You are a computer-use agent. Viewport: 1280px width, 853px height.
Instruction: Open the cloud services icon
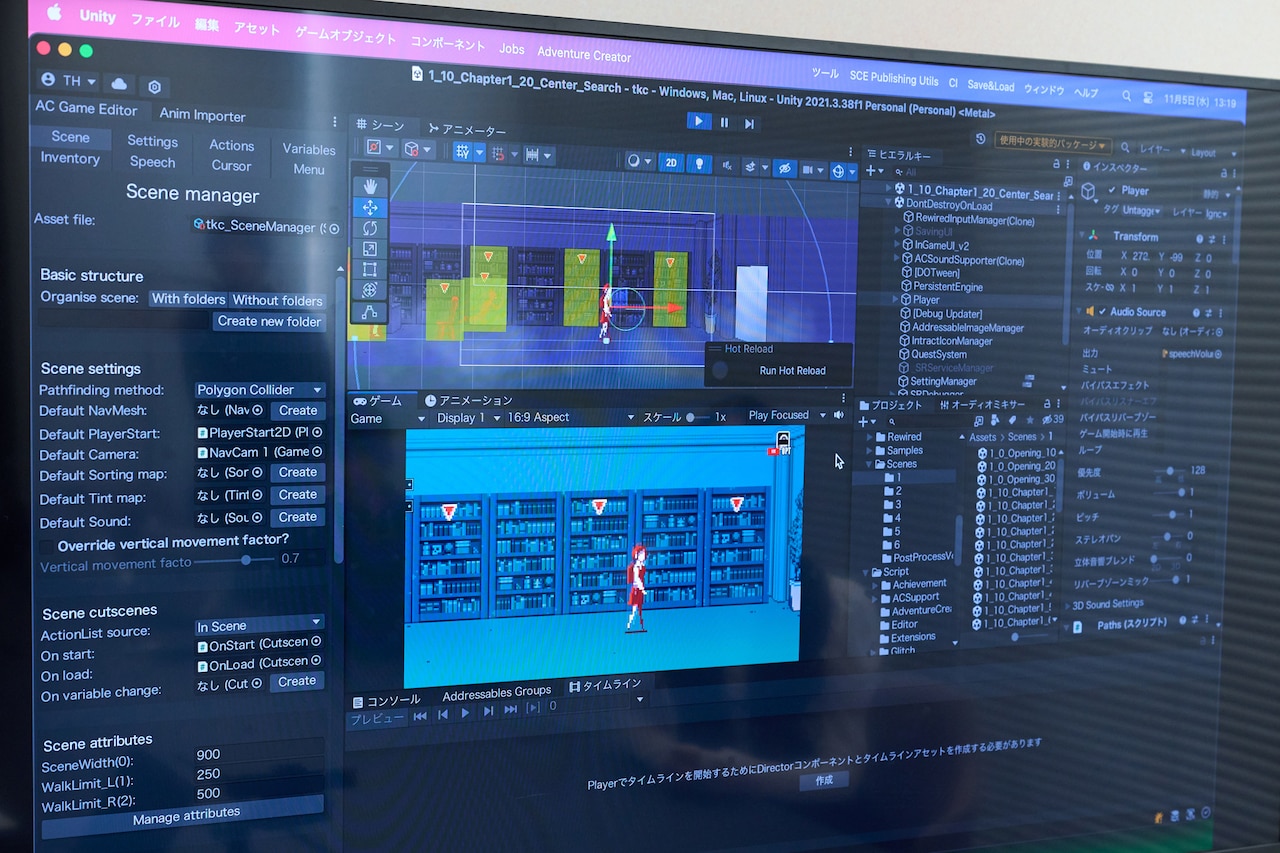120,83
